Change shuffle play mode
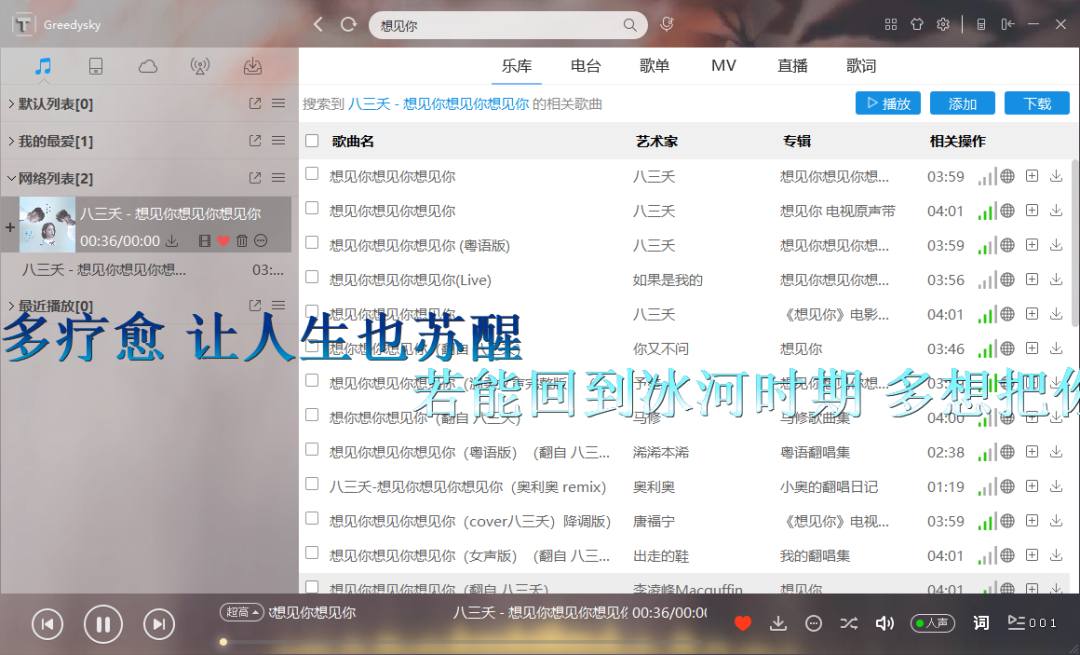1080x655 pixels. (x=849, y=623)
